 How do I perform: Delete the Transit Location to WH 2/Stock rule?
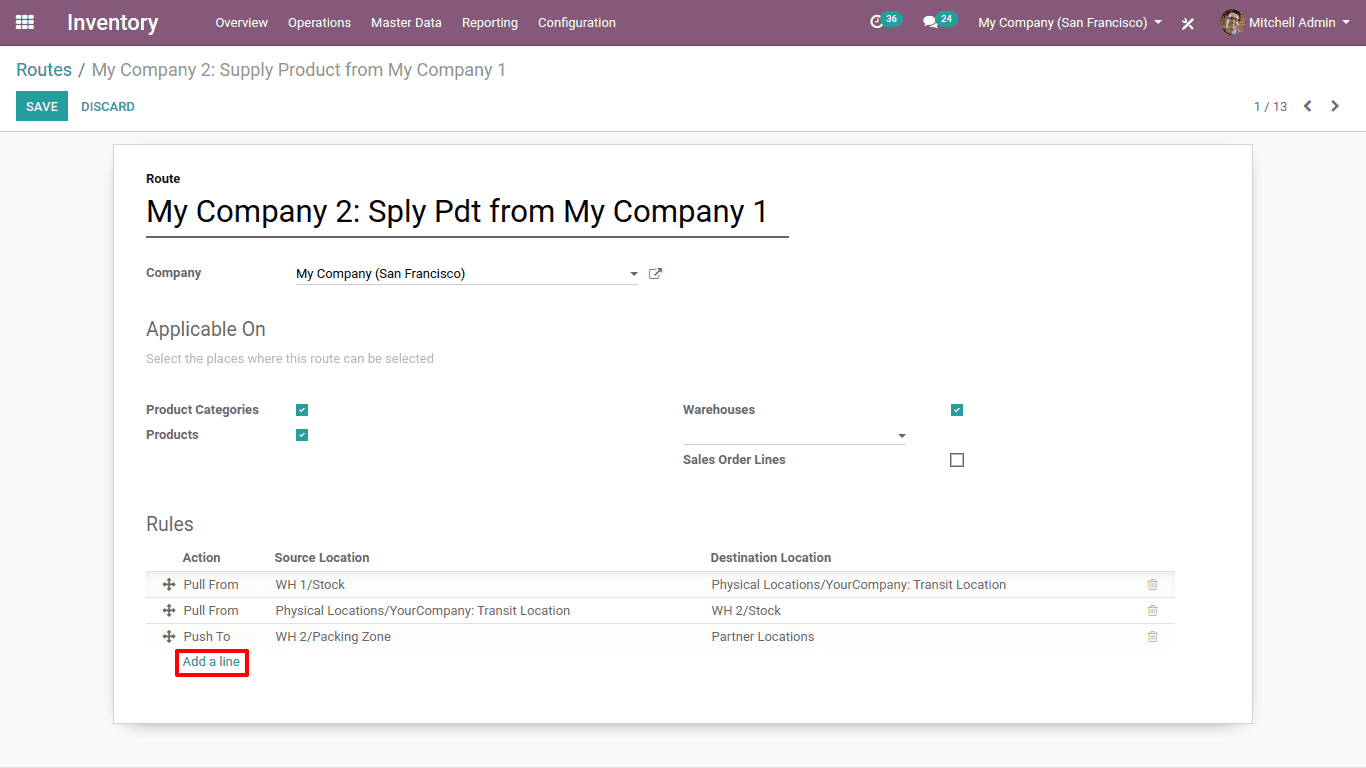[x=1152, y=610]
